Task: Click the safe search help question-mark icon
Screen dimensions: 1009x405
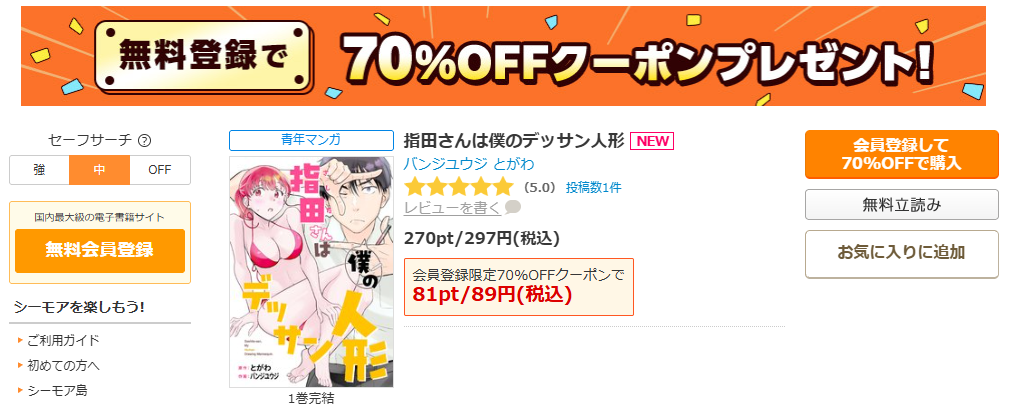Action: (145, 140)
